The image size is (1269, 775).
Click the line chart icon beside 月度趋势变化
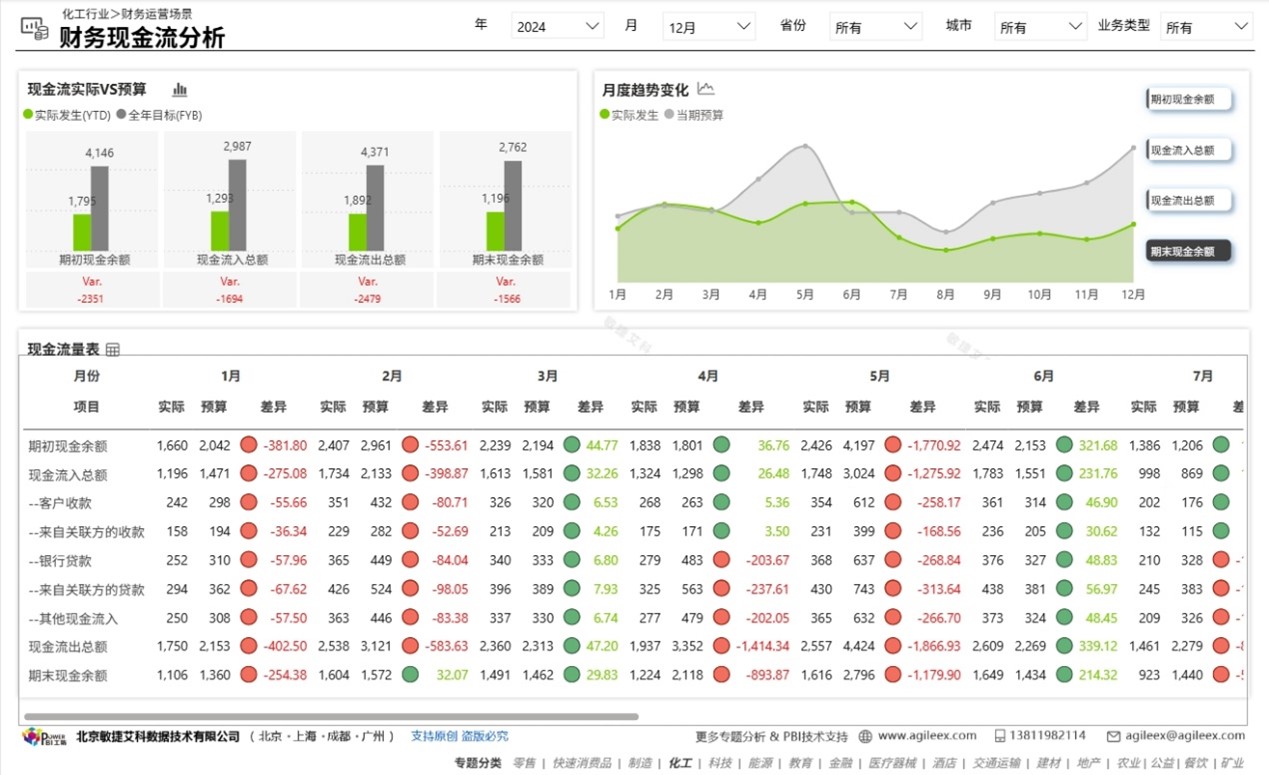tap(706, 89)
